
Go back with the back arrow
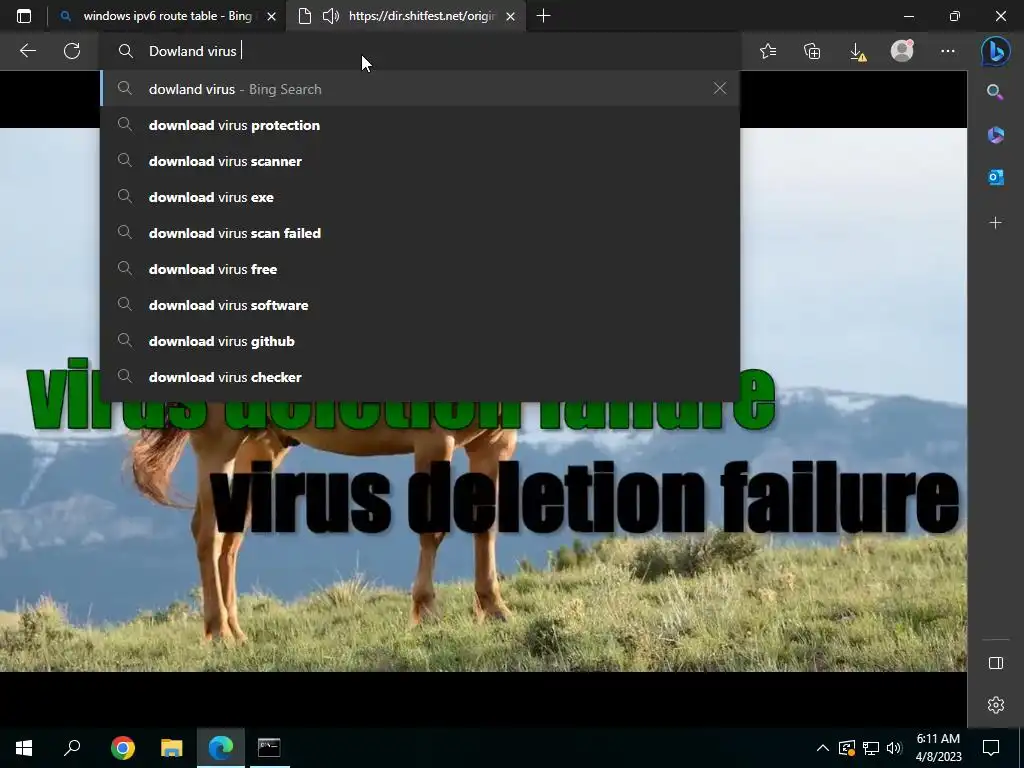point(27,51)
